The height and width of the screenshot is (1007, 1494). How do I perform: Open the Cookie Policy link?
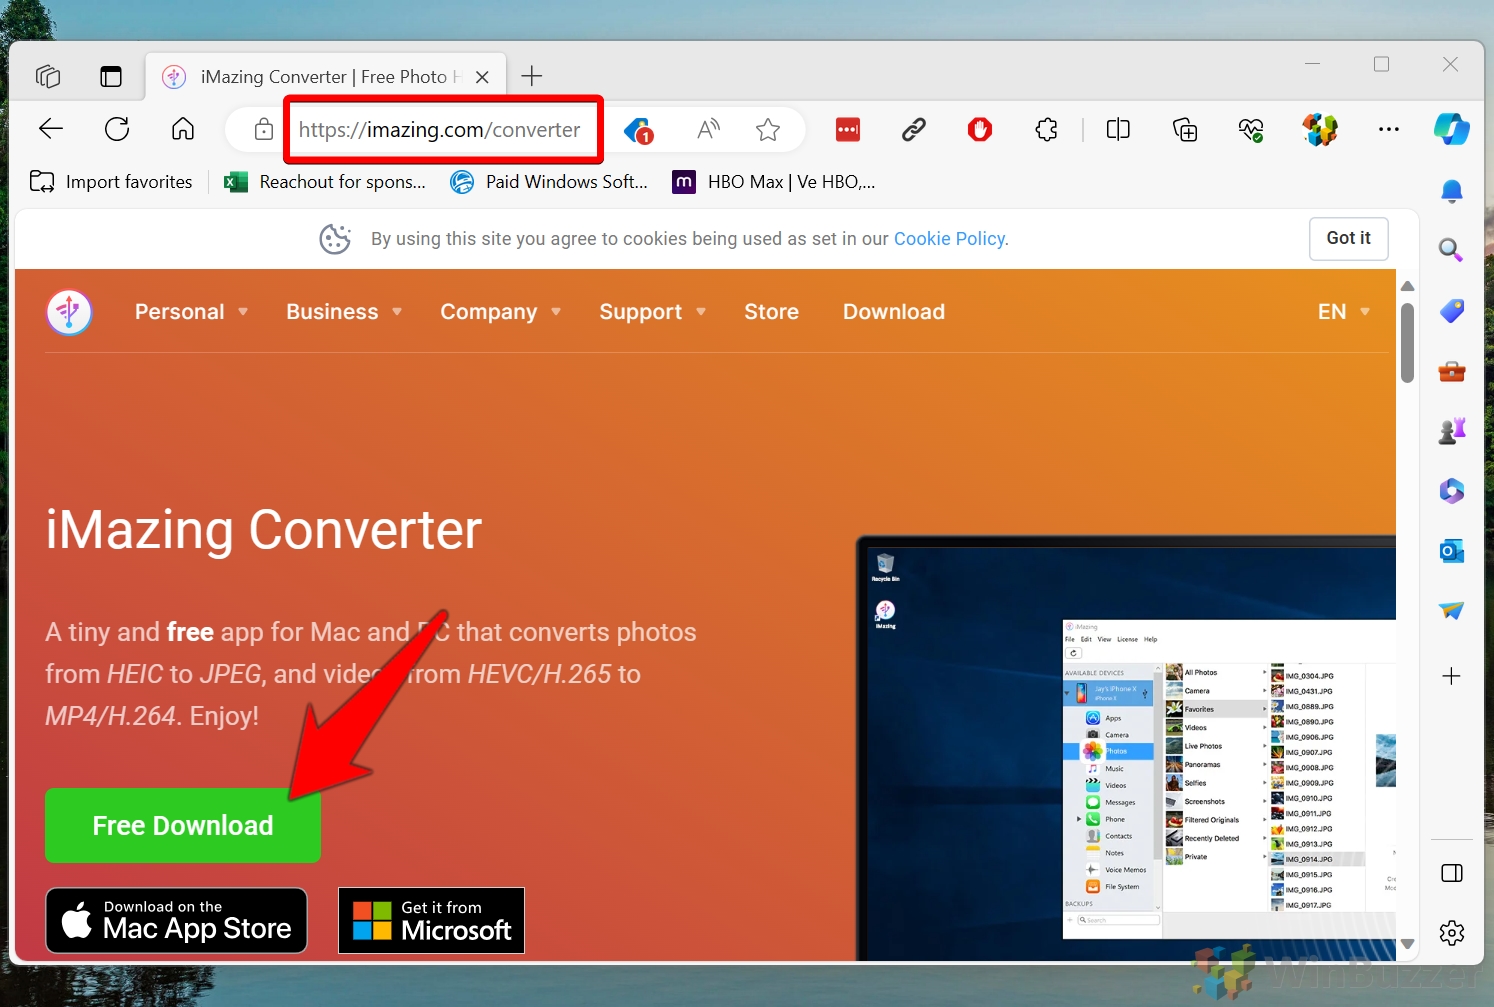950,239
